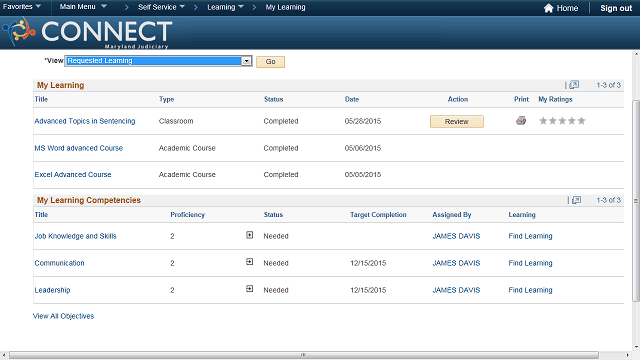Screen dimensions: 640x360
Task: Click the CONNECT Maryland Judiciary logo
Action: [88, 33]
